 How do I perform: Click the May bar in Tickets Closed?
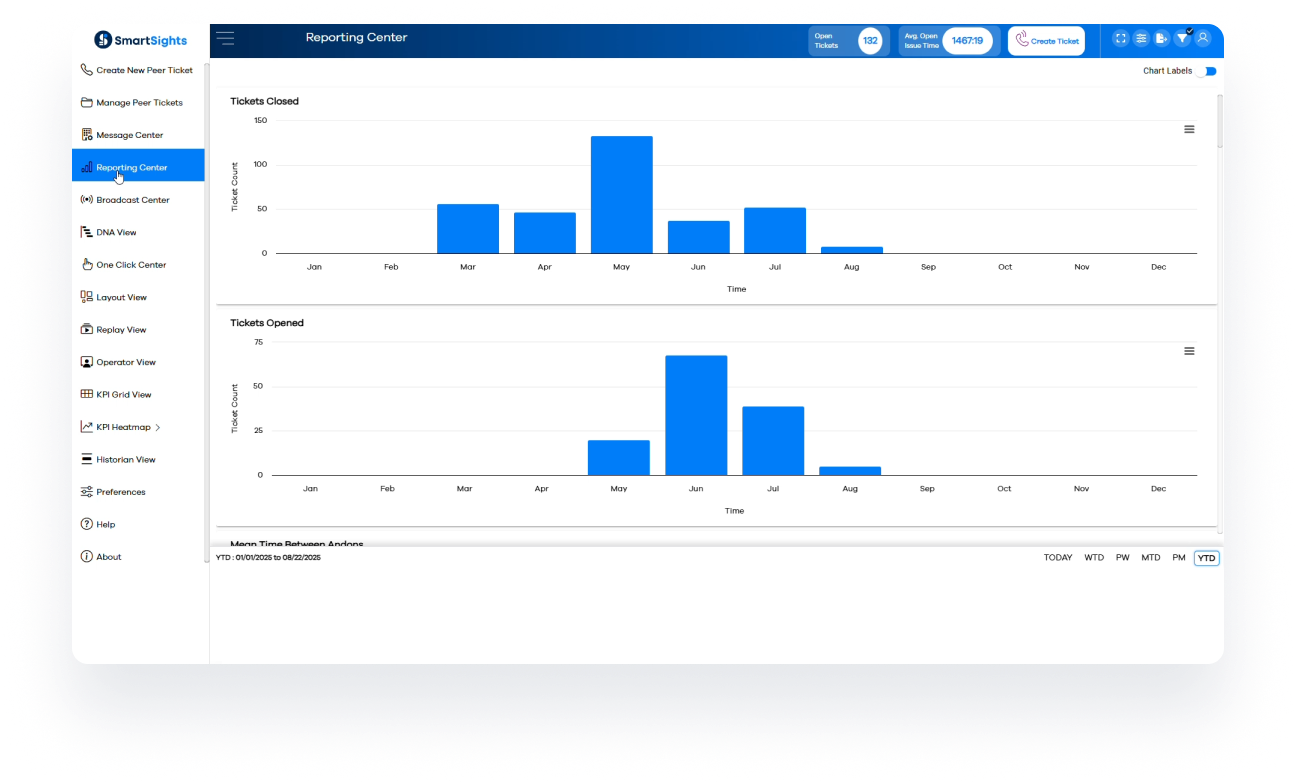pyautogui.click(x=621, y=195)
